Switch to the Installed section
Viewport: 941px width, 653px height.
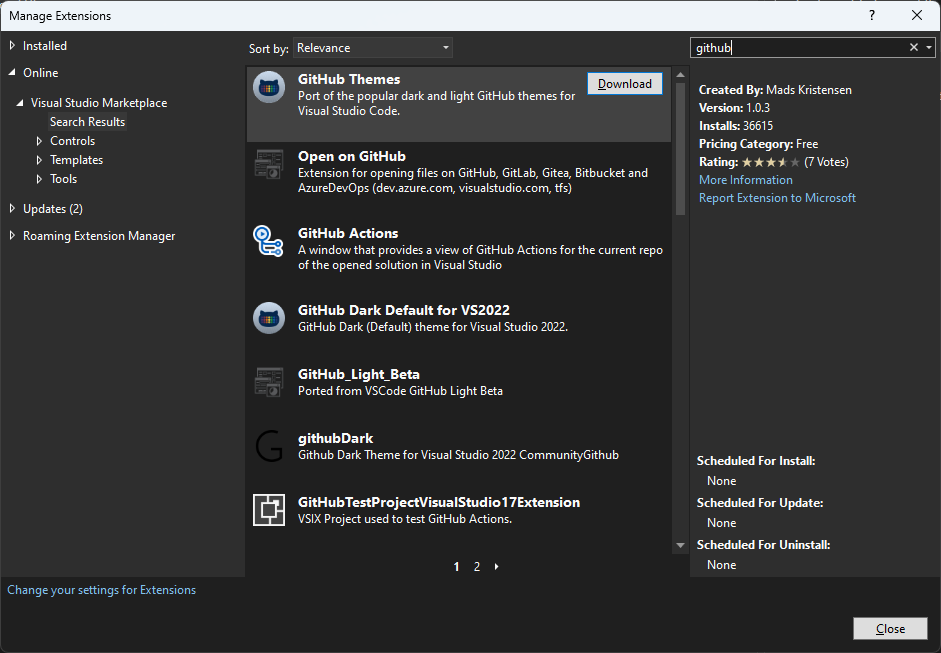(x=44, y=45)
